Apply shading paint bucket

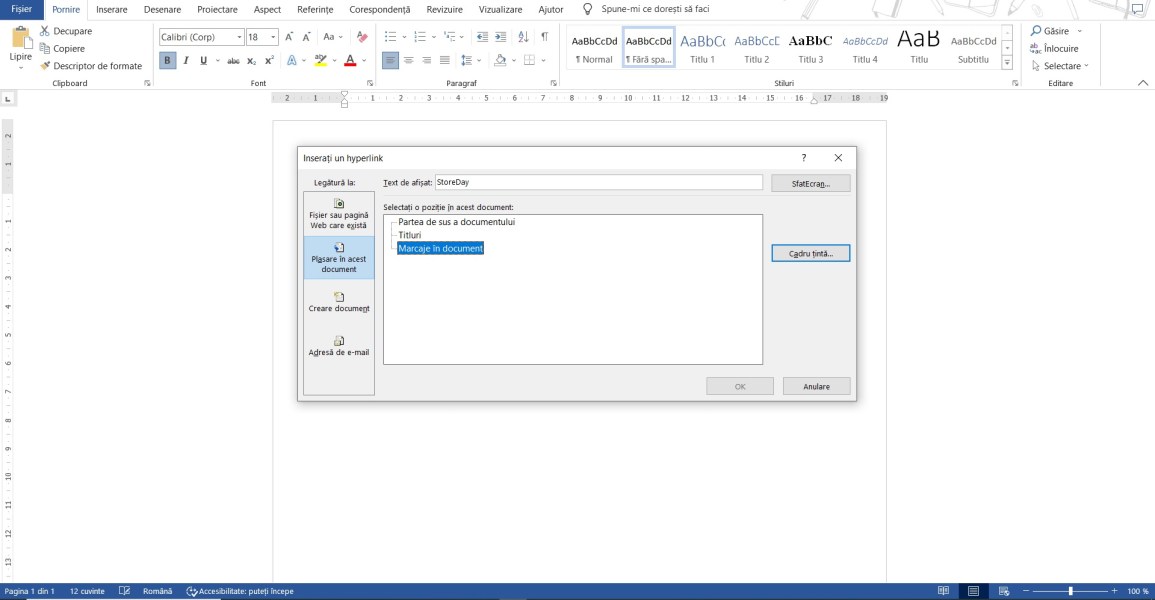pyautogui.click(x=500, y=60)
